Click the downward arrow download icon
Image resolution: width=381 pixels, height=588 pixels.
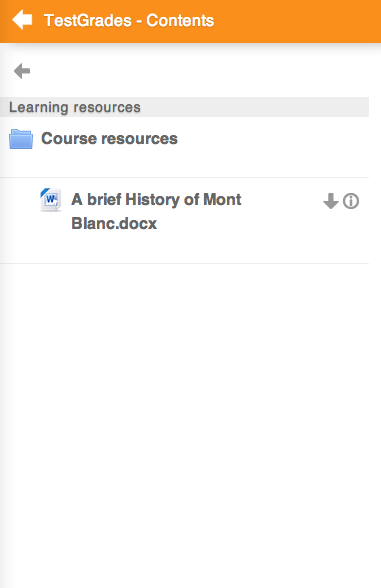click(331, 201)
